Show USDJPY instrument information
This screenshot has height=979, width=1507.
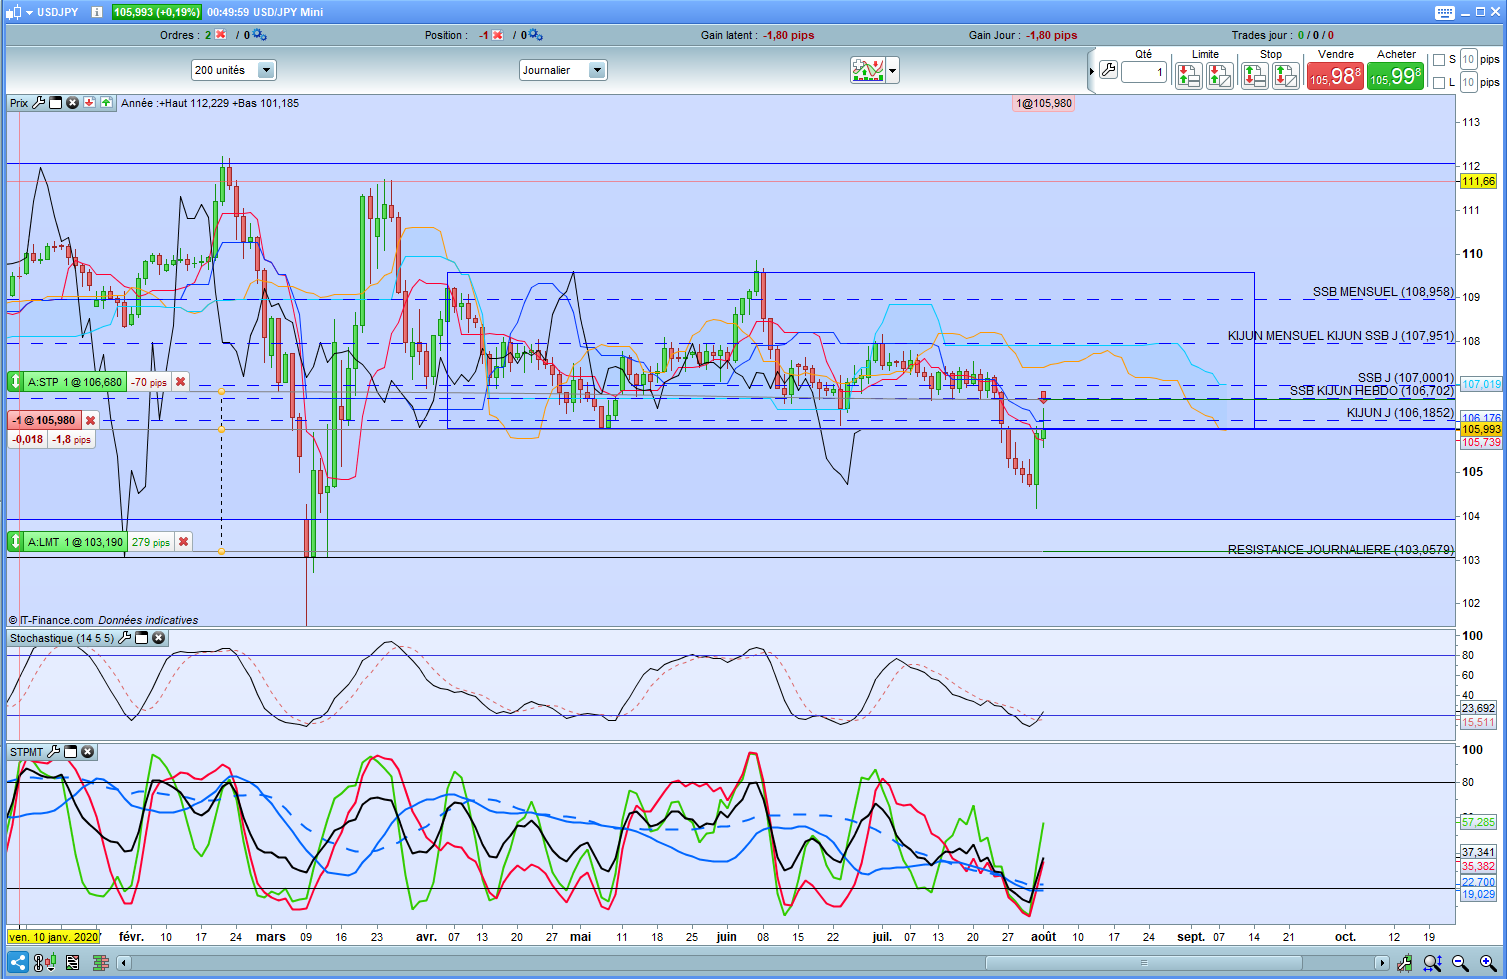(96, 12)
